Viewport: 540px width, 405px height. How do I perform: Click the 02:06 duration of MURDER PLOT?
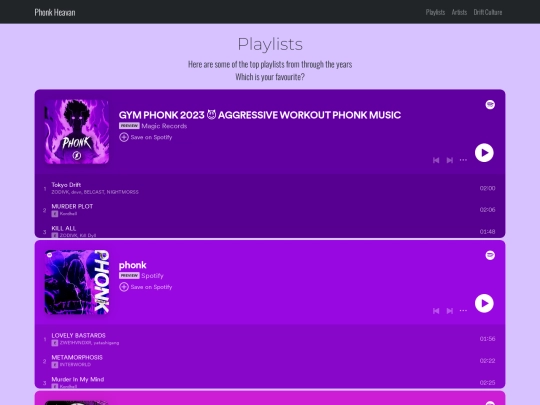pos(487,210)
